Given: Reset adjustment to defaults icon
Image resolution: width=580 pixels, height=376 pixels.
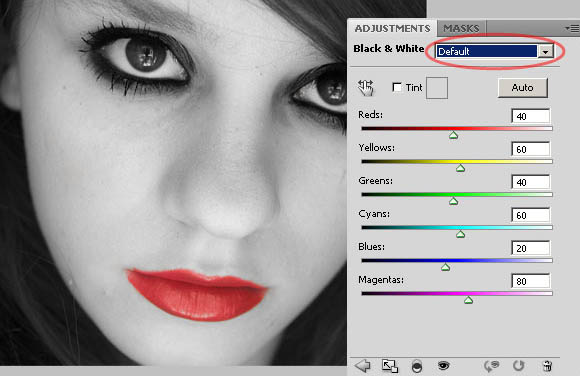Looking at the screenshot, I should [x=519, y=366].
